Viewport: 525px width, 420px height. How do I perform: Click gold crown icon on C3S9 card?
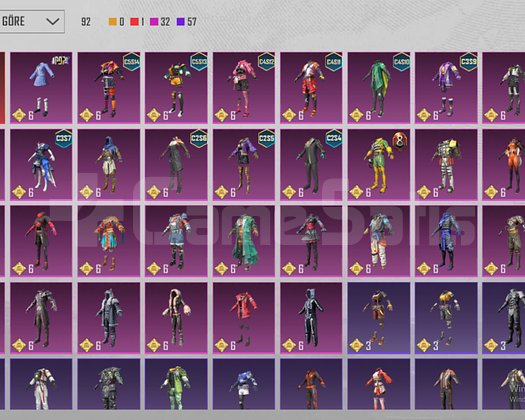coord(424,115)
